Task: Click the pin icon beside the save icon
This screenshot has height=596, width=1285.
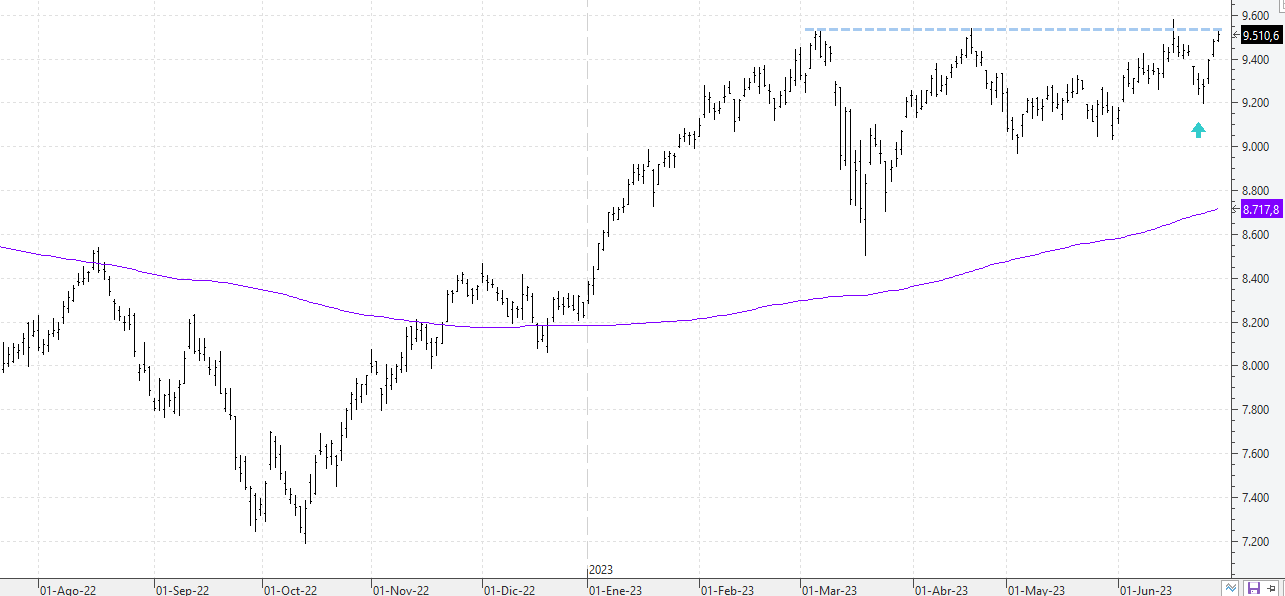Action: [1271, 588]
